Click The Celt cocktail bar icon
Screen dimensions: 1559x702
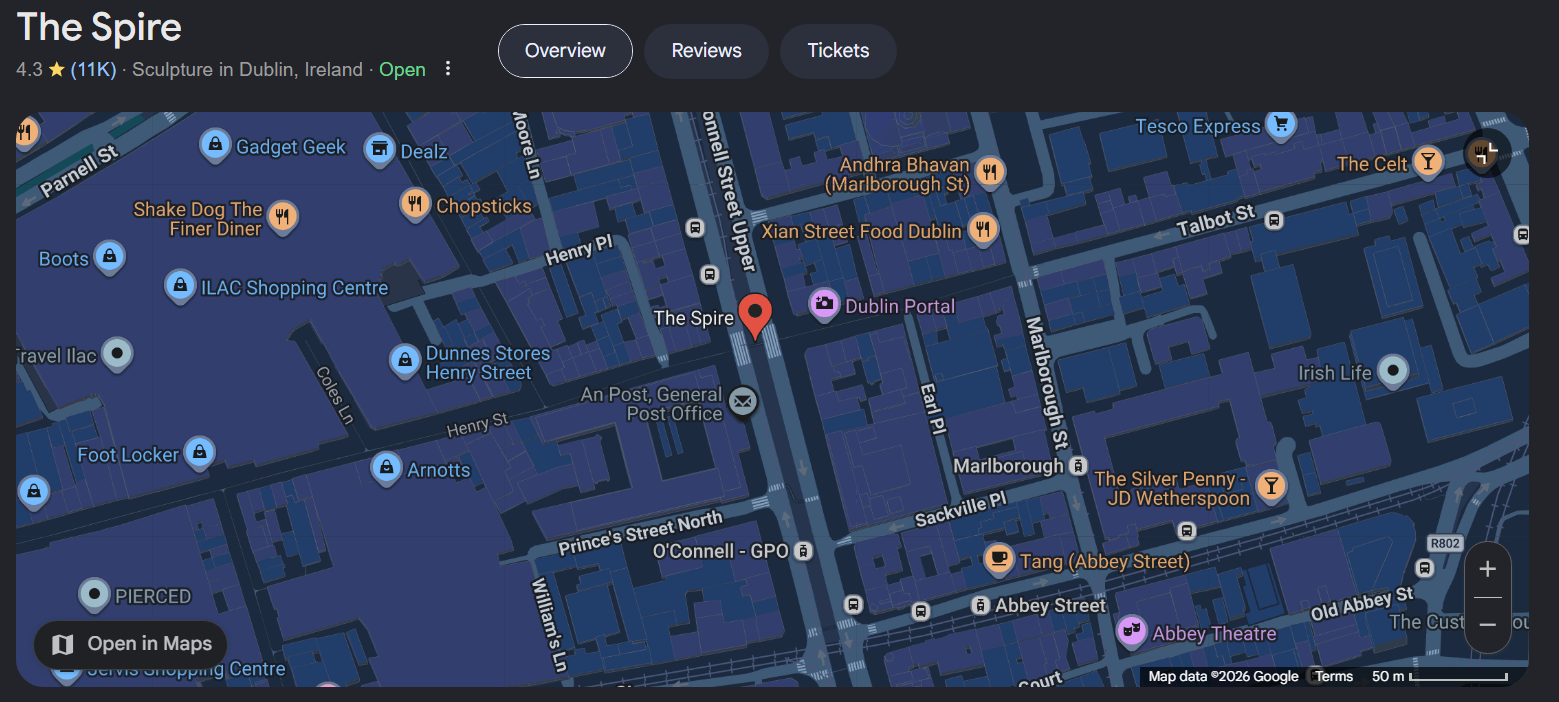click(x=1427, y=163)
